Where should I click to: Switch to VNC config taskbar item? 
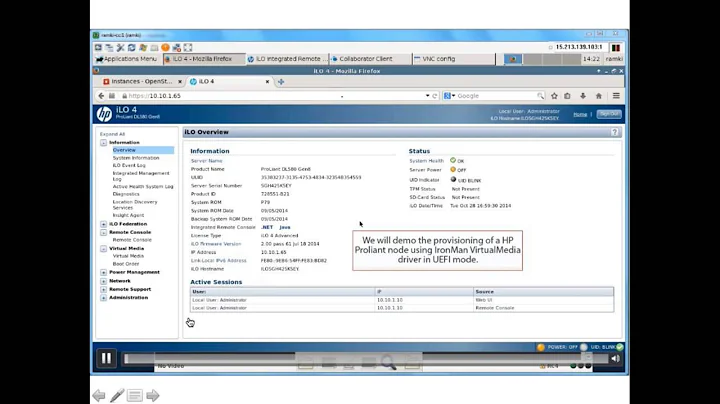point(454,59)
